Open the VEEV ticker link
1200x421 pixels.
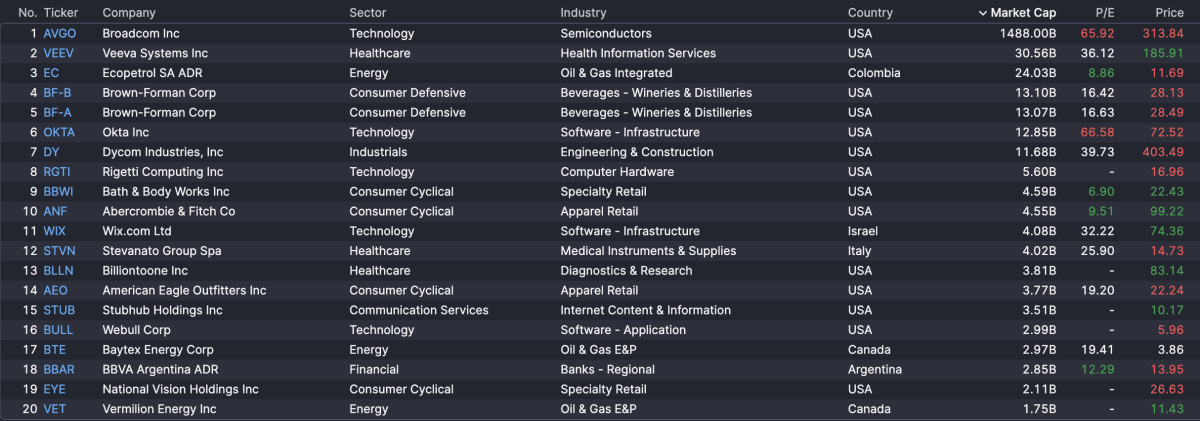tap(60, 53)
